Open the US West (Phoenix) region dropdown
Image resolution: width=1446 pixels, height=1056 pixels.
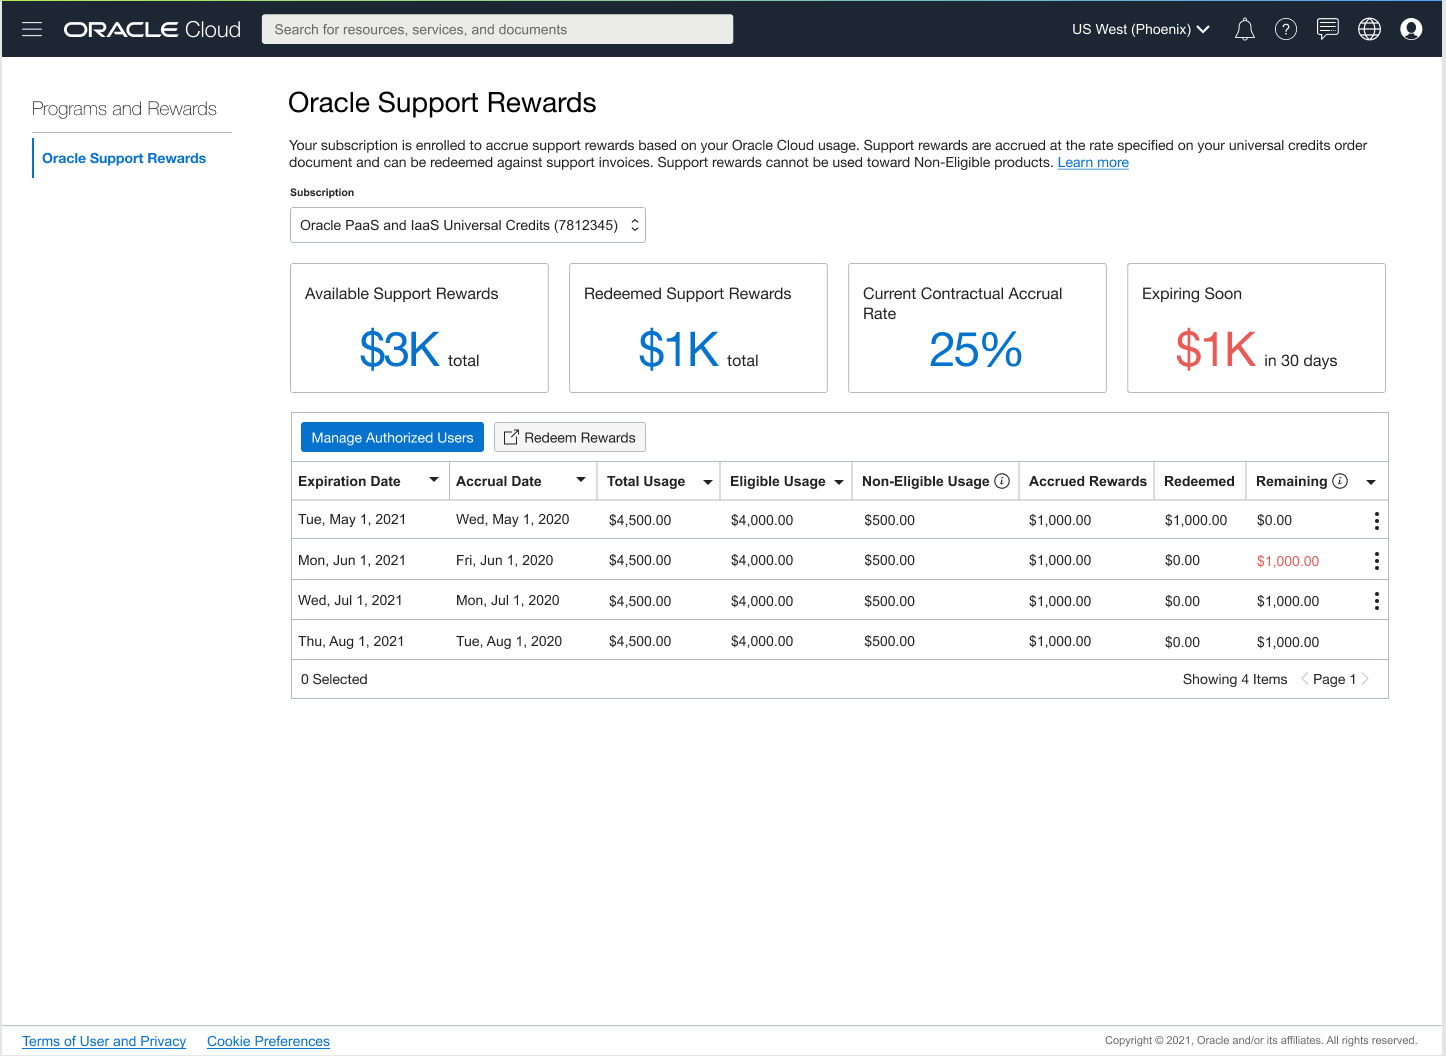(1139, 29)
